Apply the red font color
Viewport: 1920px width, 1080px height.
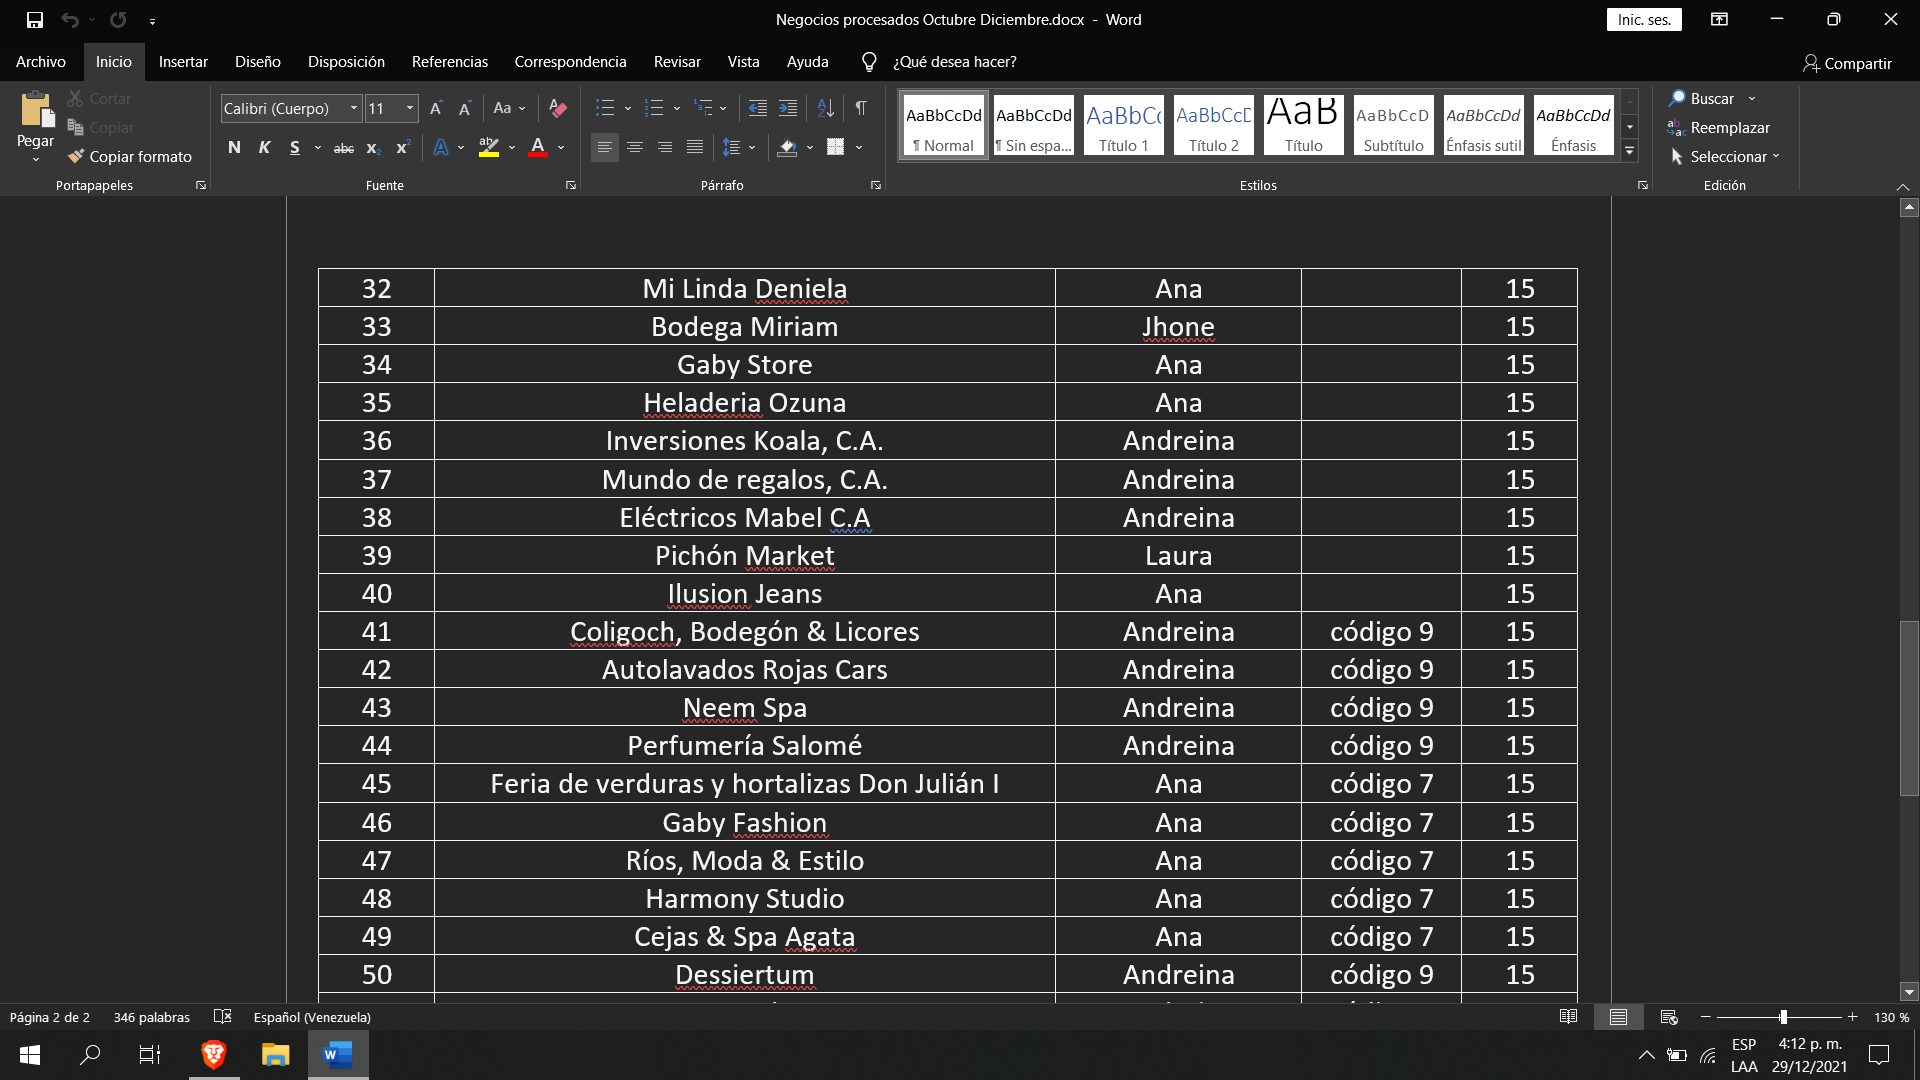[538, 148]
